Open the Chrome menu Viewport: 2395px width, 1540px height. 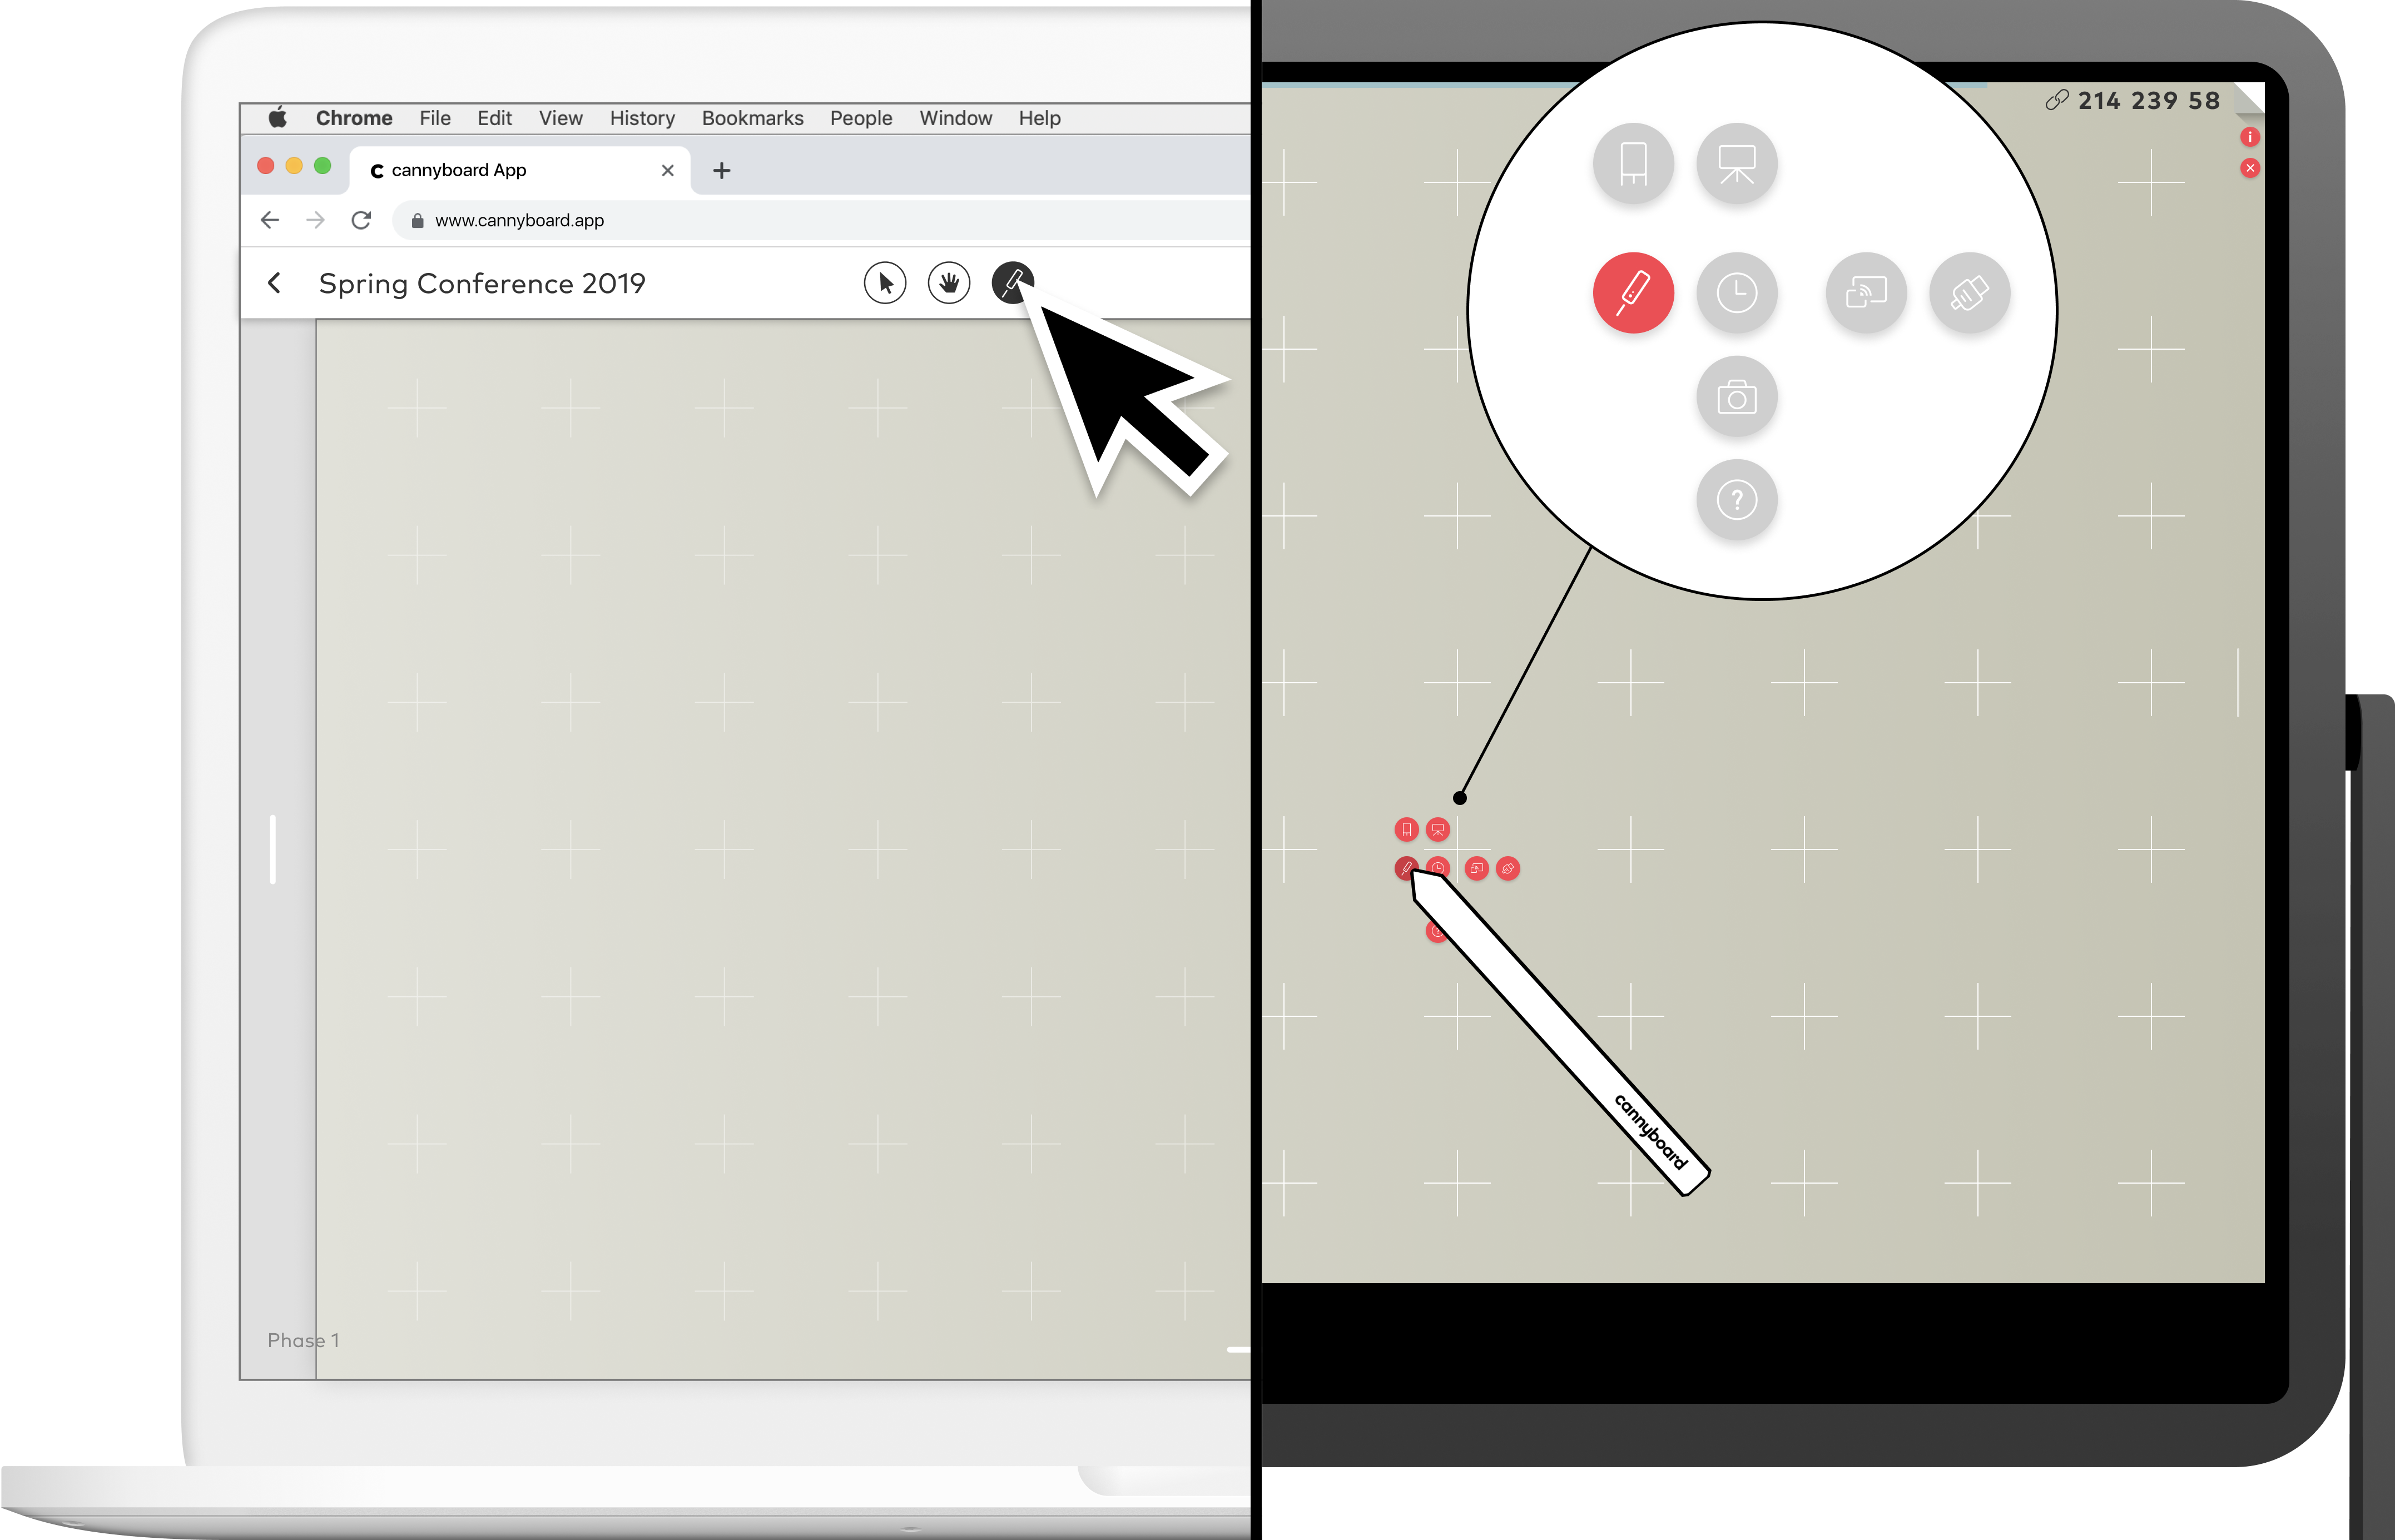354,118
